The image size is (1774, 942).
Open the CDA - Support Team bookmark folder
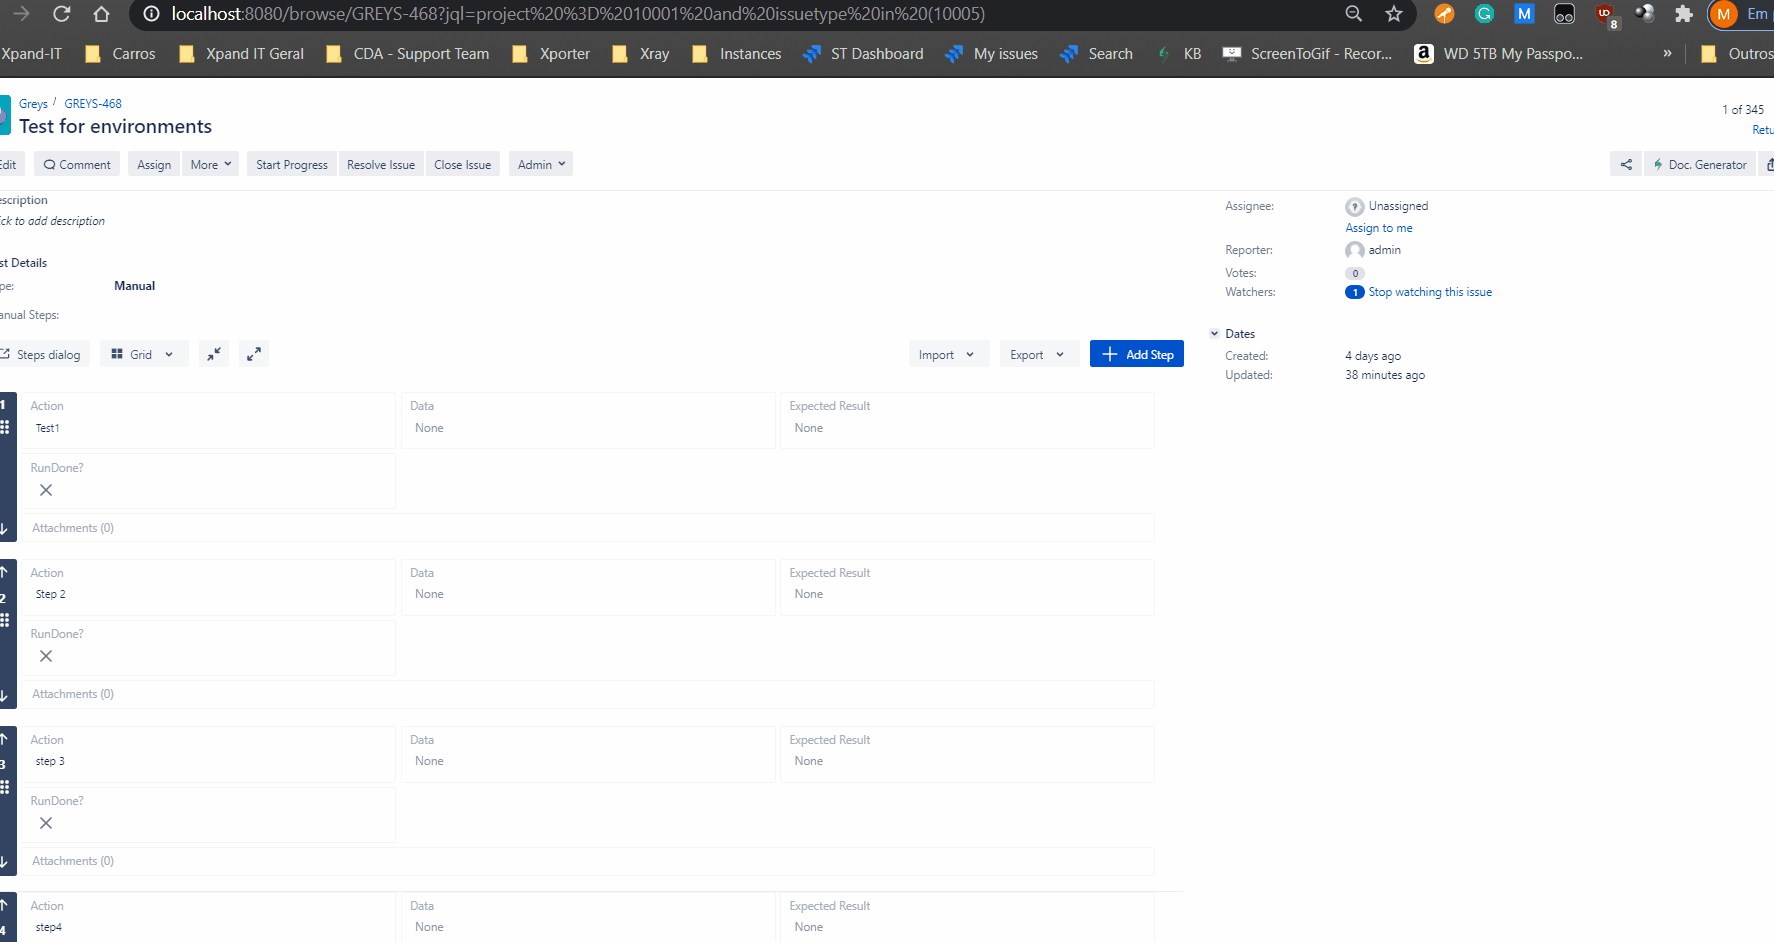click(408, 54)
